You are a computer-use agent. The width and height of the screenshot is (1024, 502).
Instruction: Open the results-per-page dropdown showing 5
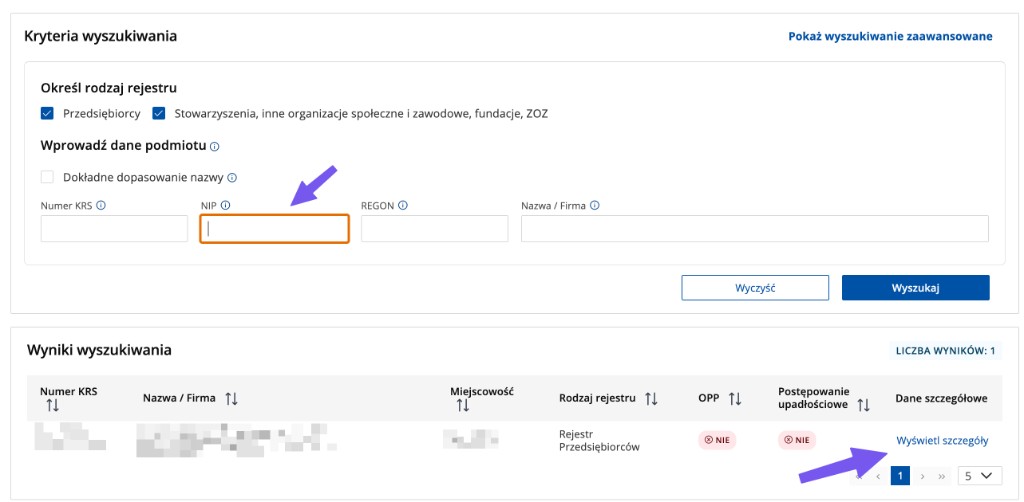980,476
